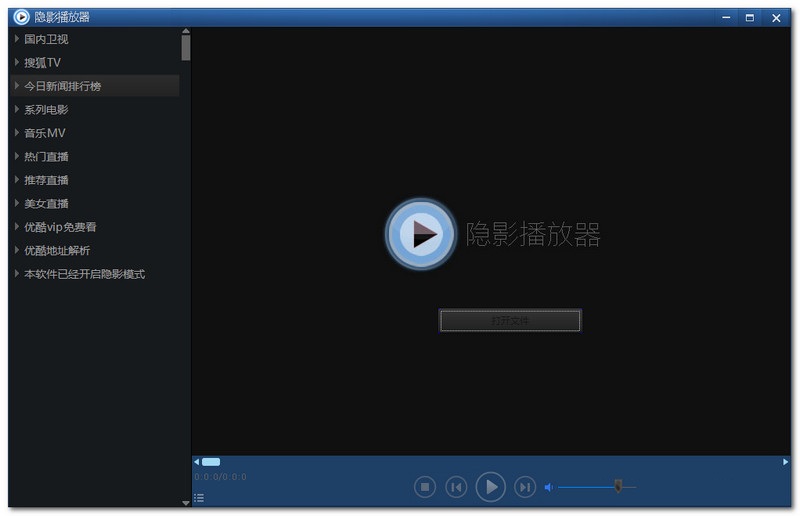The width and height of the screenshot is (800, 516).
Task: Expand the 今日新闻排行榜 arrow
Action: tap(17, 85)
